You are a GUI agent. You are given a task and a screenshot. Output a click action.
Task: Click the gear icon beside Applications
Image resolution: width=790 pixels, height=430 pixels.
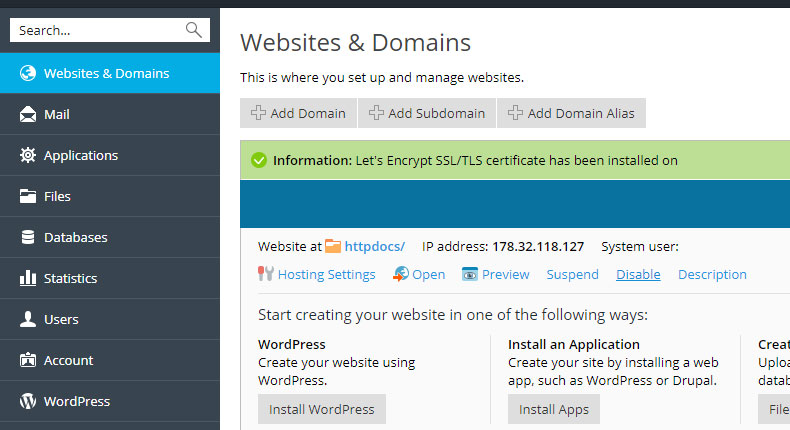coord(28,155)
